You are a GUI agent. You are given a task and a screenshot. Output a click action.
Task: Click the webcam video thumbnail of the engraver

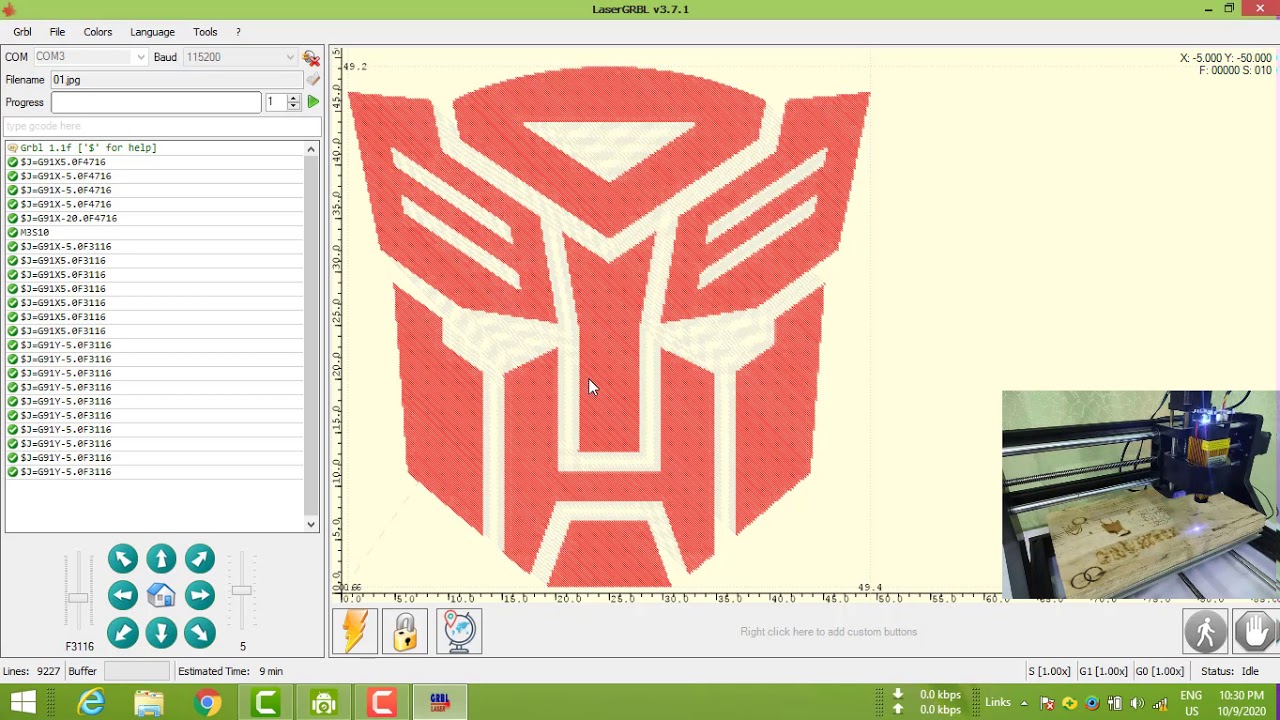click(1140, 494)
